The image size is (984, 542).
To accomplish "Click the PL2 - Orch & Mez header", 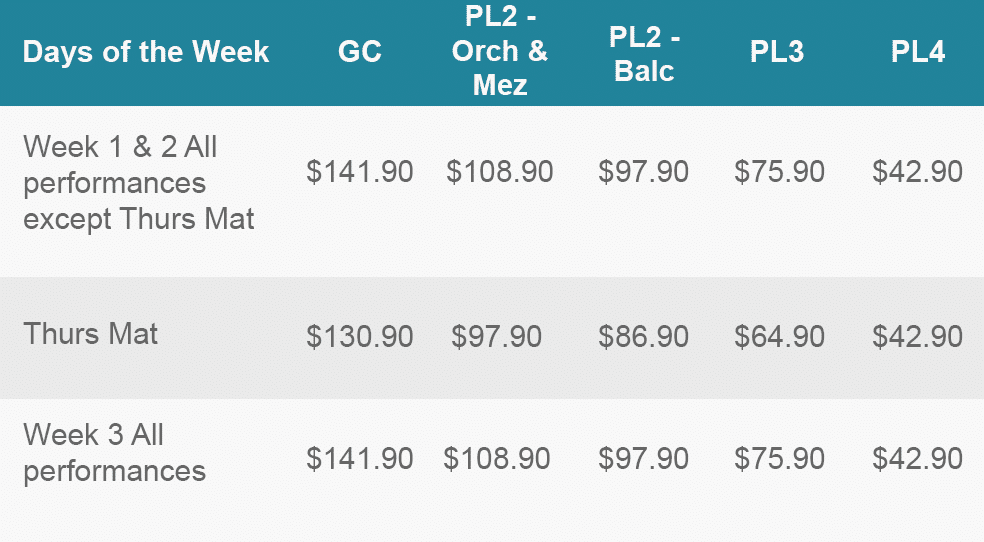I will pos(500,51).
